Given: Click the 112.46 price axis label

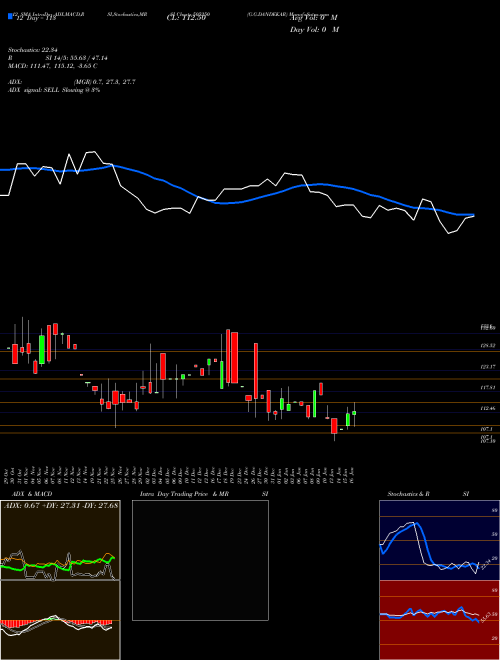Looking at the screenshot, I should 488,408.
